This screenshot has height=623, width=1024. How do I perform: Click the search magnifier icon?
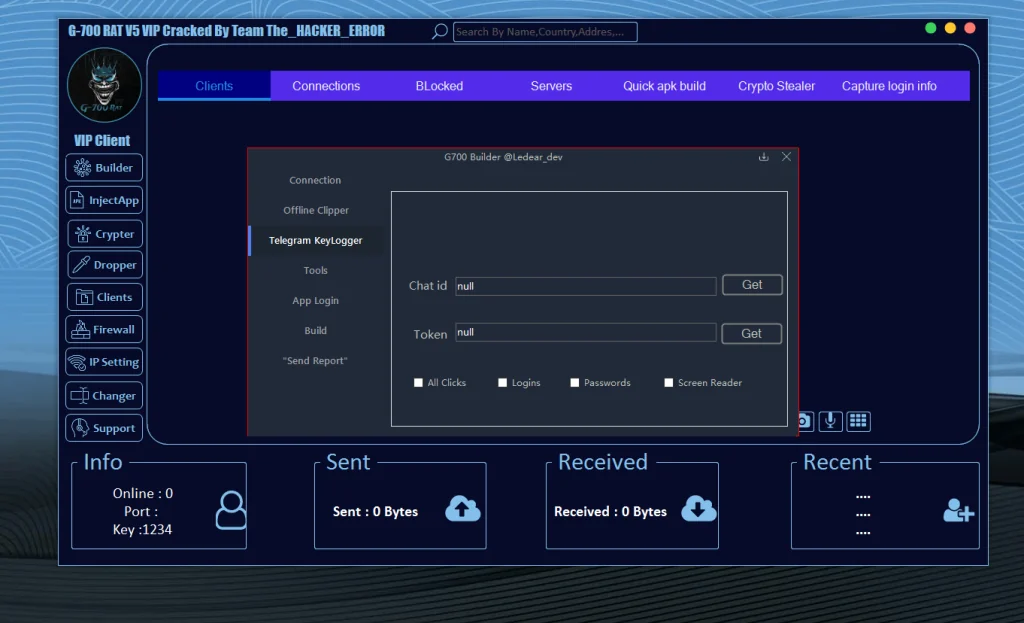[x=438, y=31]
